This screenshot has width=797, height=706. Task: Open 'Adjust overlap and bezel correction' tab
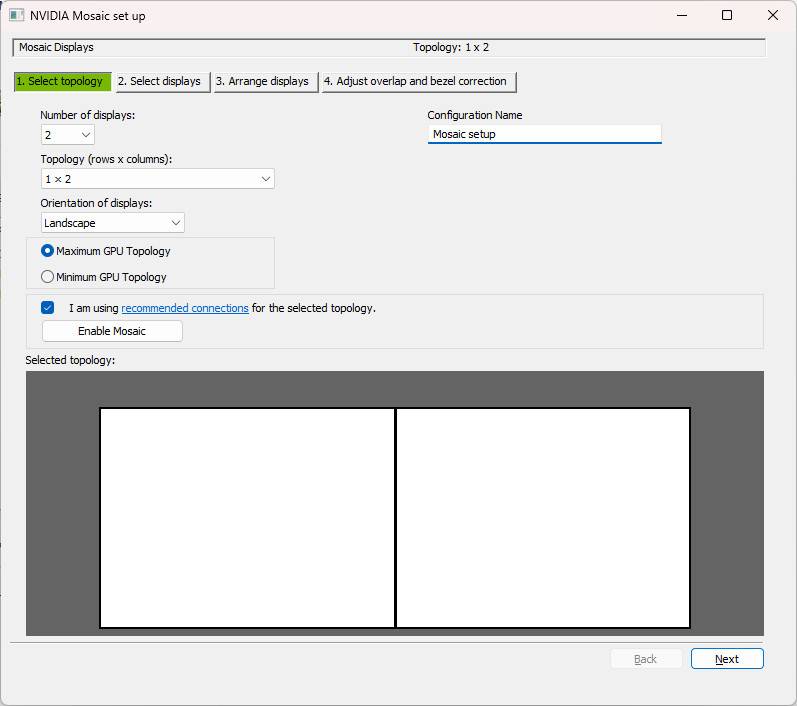tap(418, 81)
